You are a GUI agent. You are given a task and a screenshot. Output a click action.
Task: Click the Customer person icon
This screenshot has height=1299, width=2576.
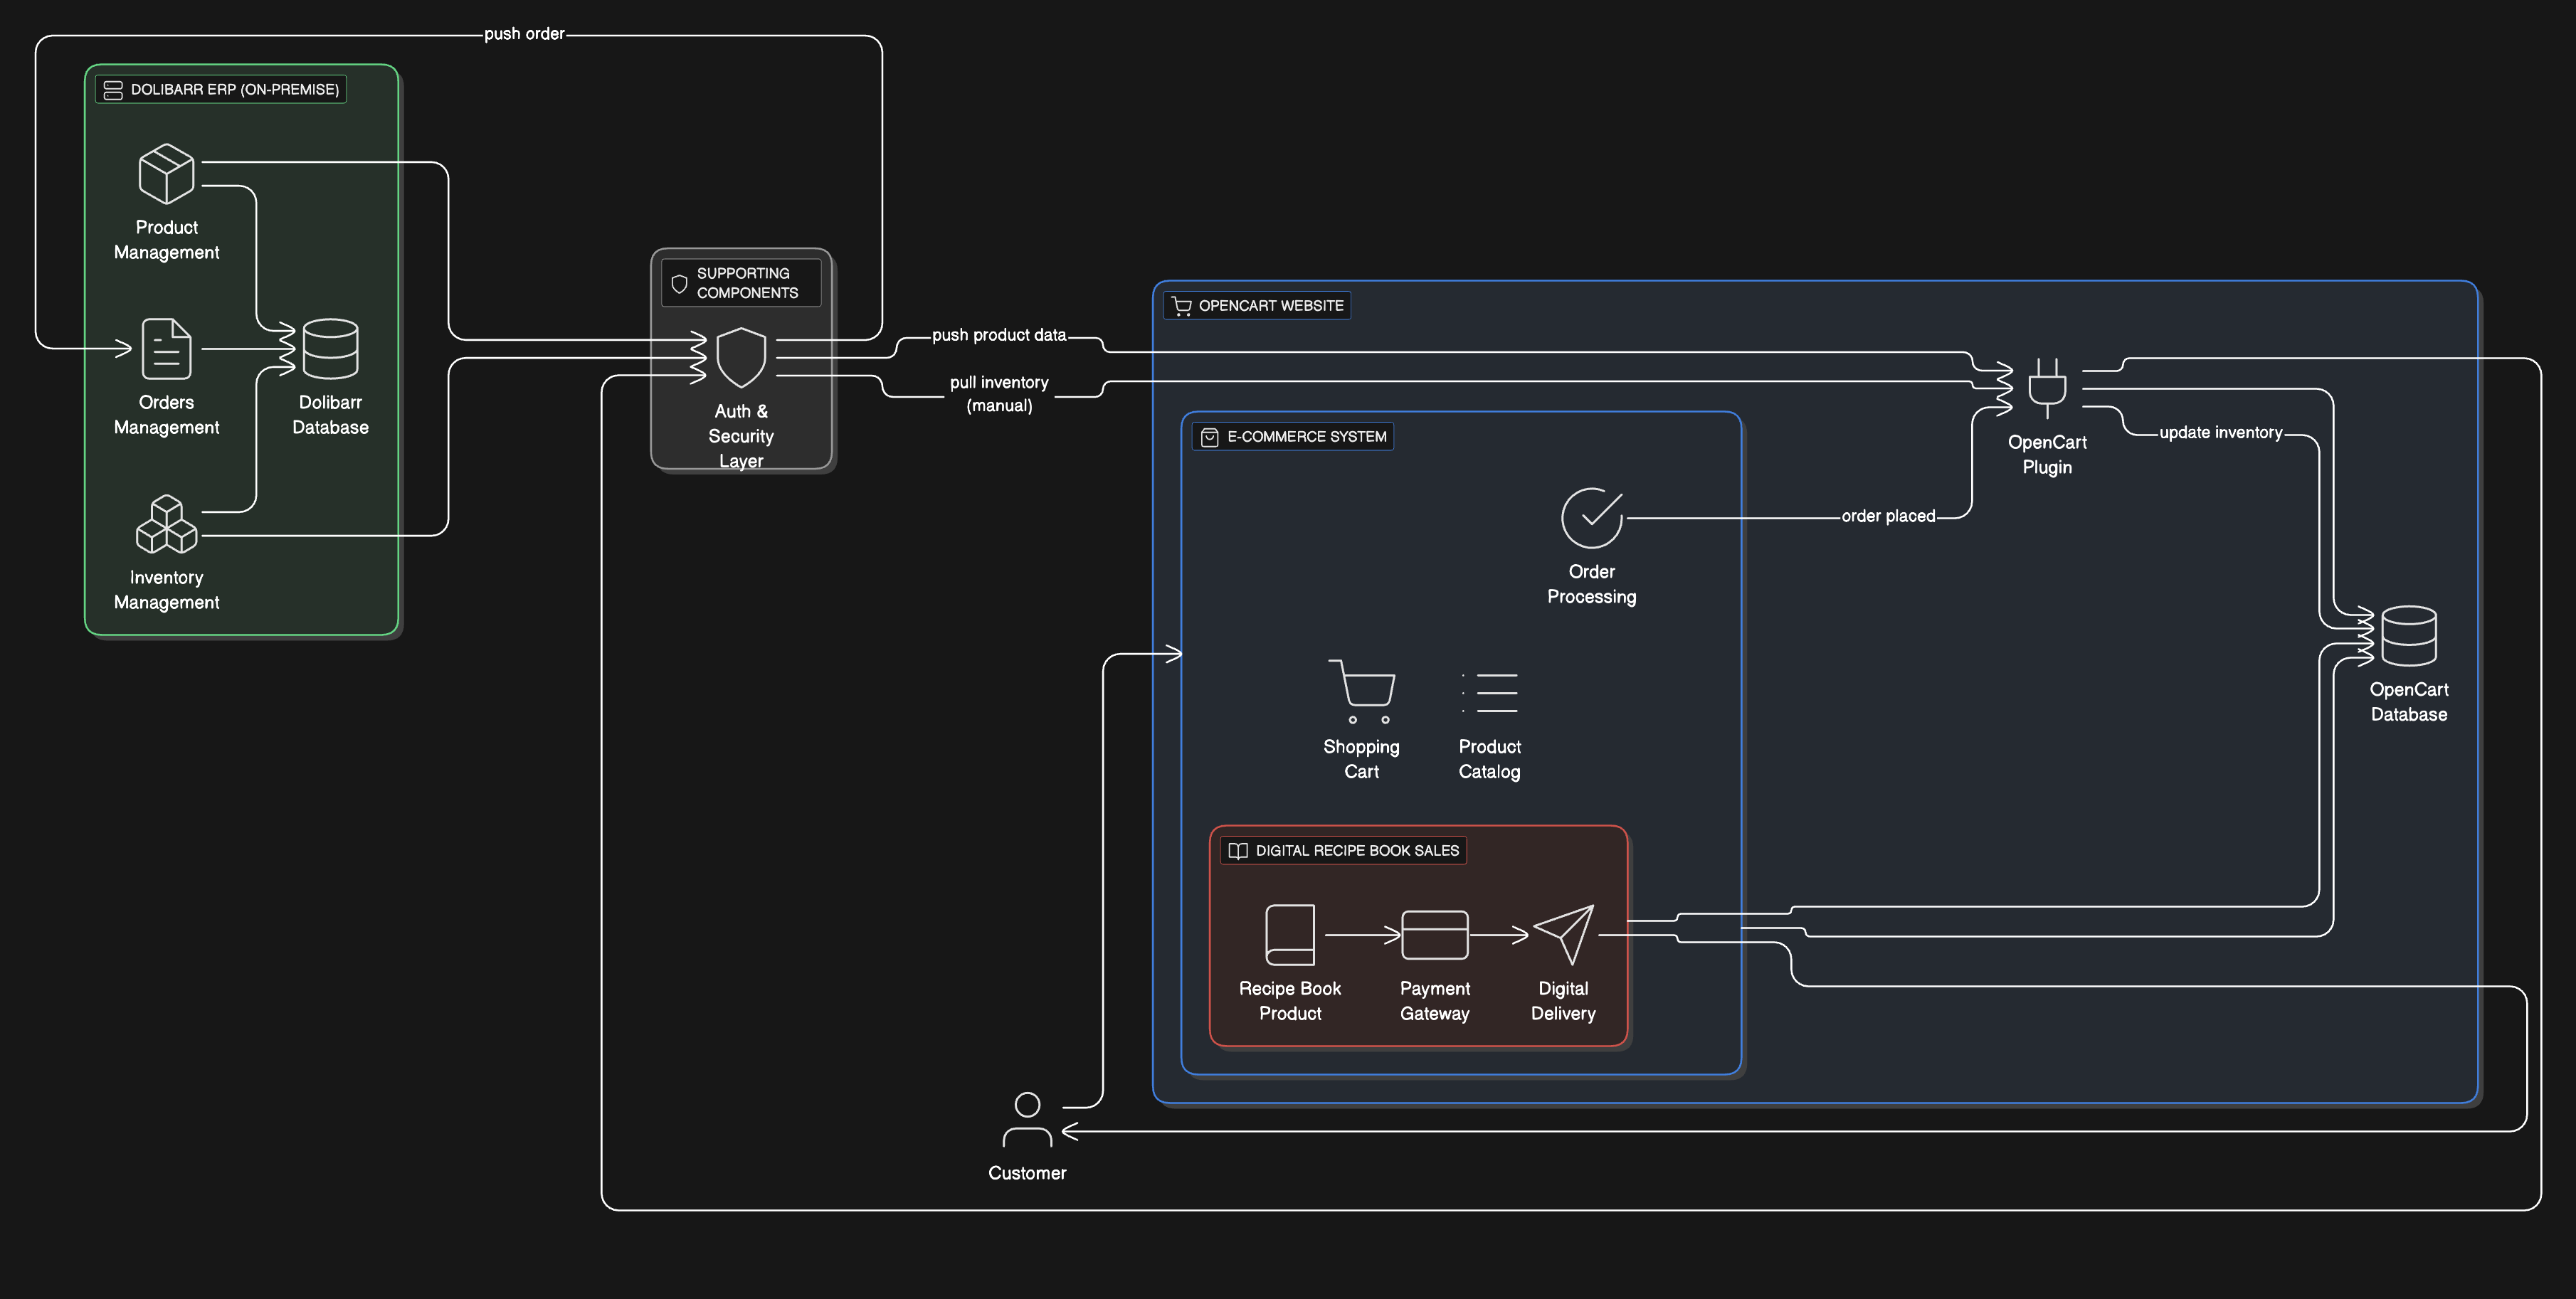1027,1119
